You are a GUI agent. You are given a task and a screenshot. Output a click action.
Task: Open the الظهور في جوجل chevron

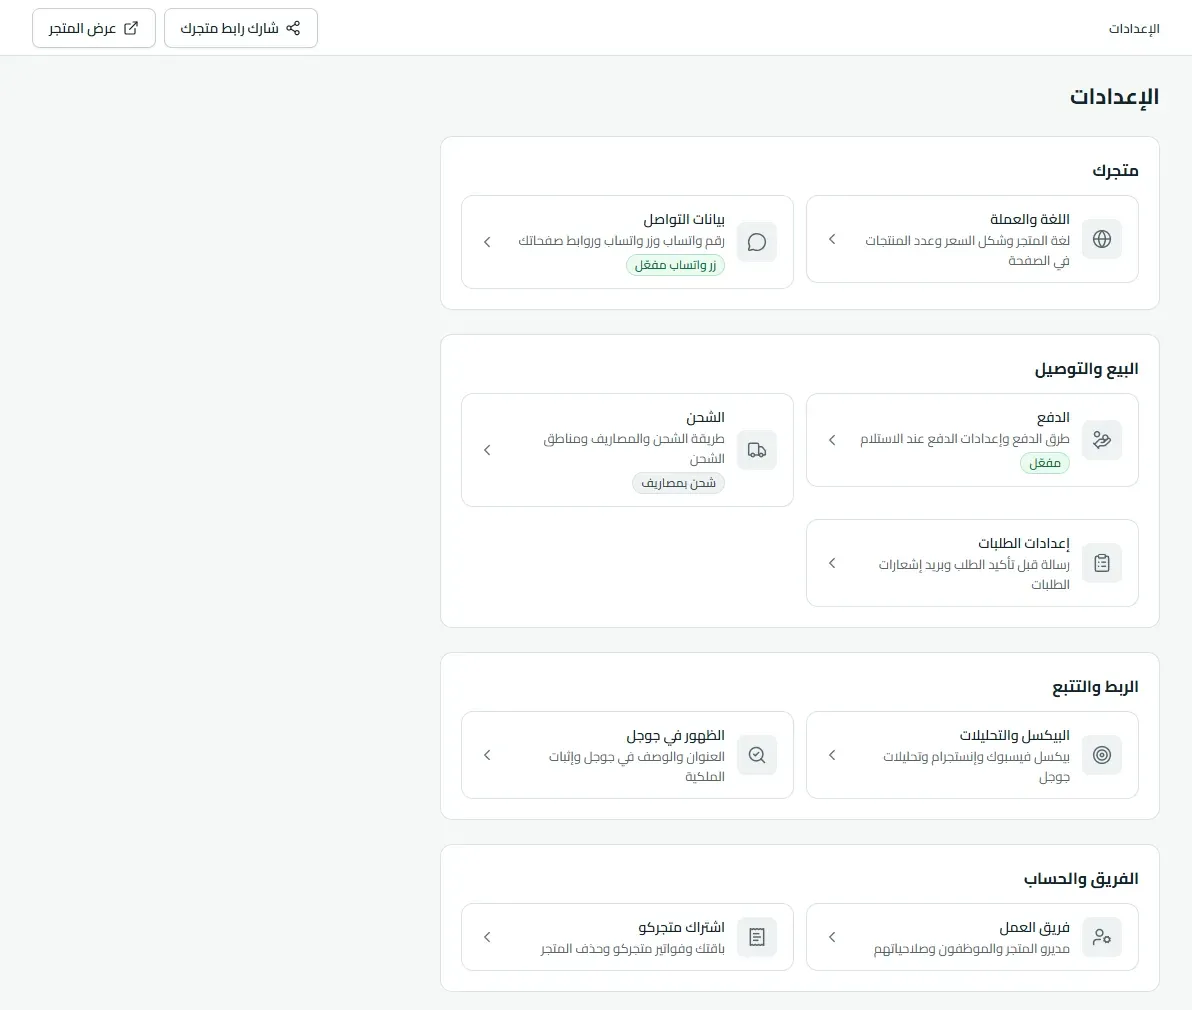pyautogui.click(x=487, y=755)
